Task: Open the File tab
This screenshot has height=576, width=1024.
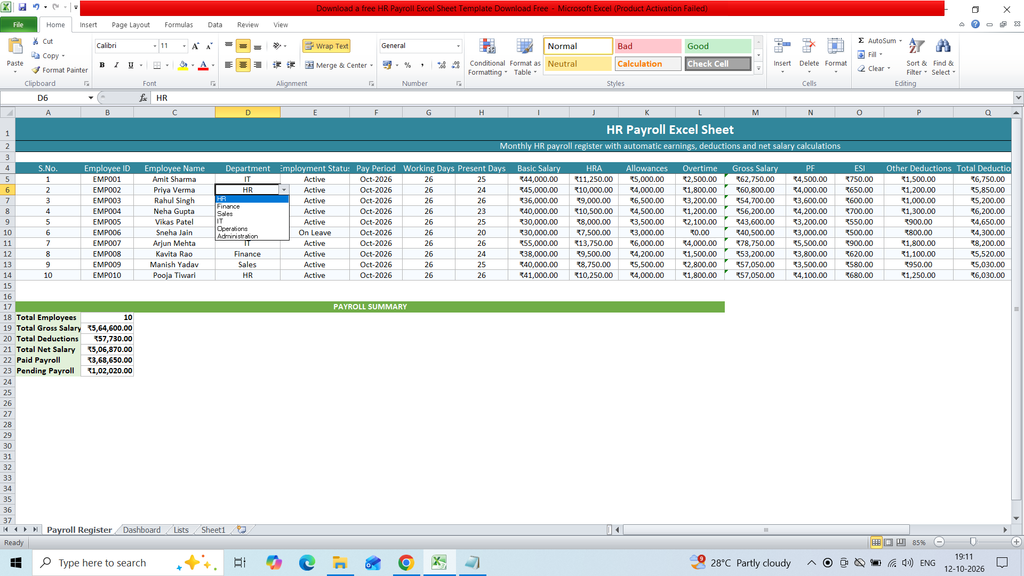Action: [x=18, y=25]
